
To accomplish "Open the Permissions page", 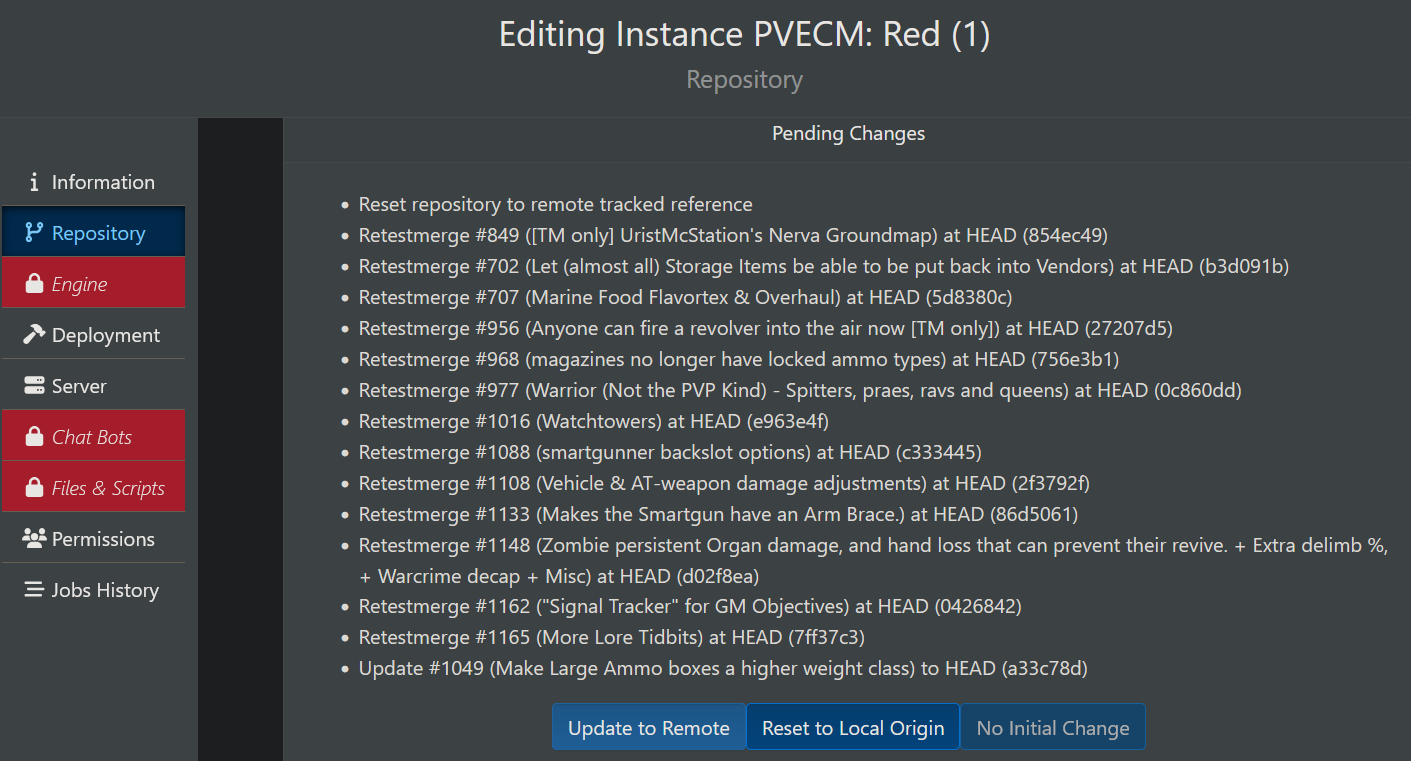I will pyautogui.click(x=103, y=539).
